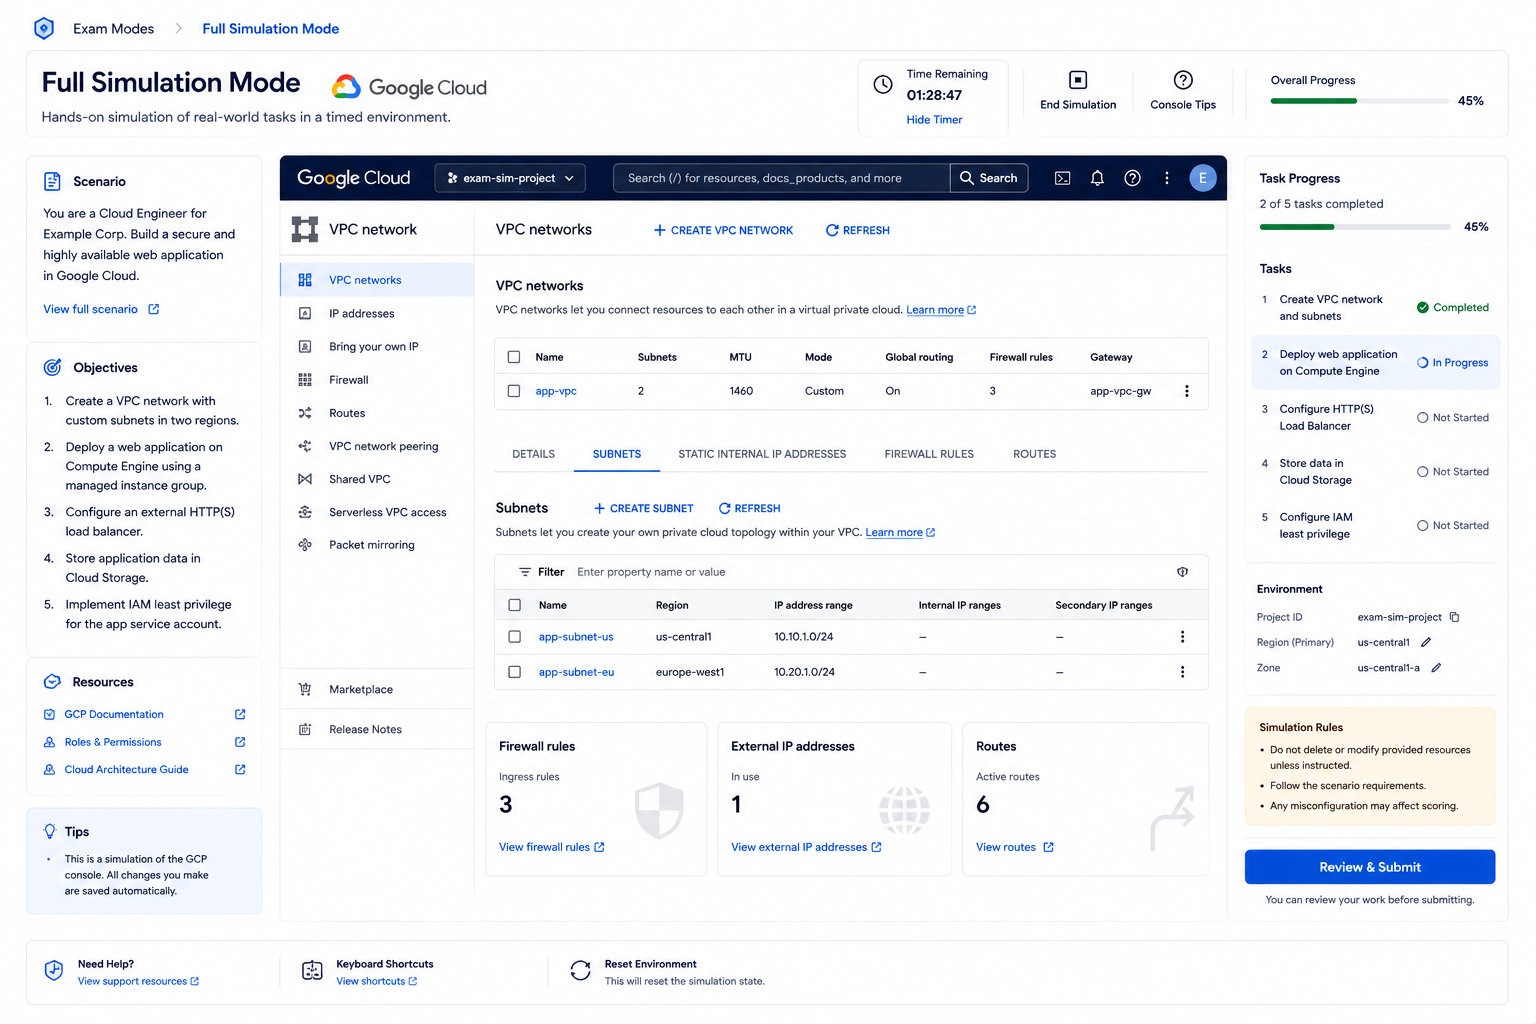The height and width of the screenshot is (1024, 1536).
Task: Copy the Project ID exam-sim-project
Action: [1455, 617]
